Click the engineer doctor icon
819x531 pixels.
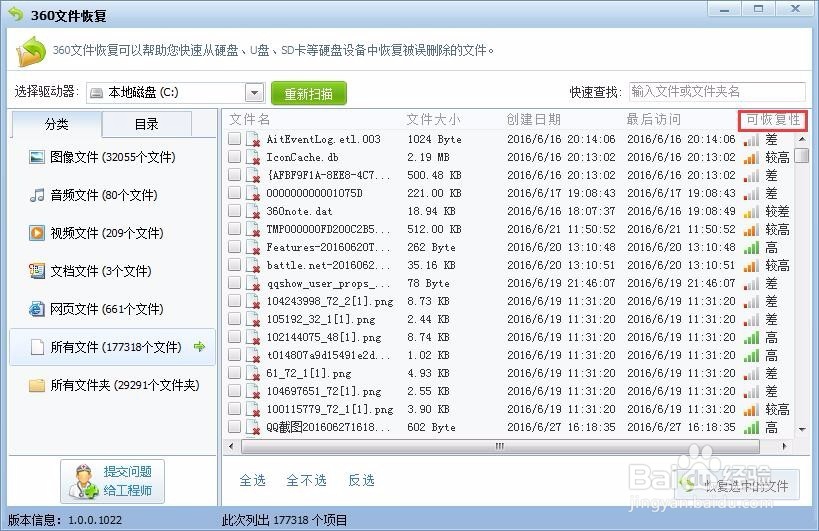click(83, 481)
